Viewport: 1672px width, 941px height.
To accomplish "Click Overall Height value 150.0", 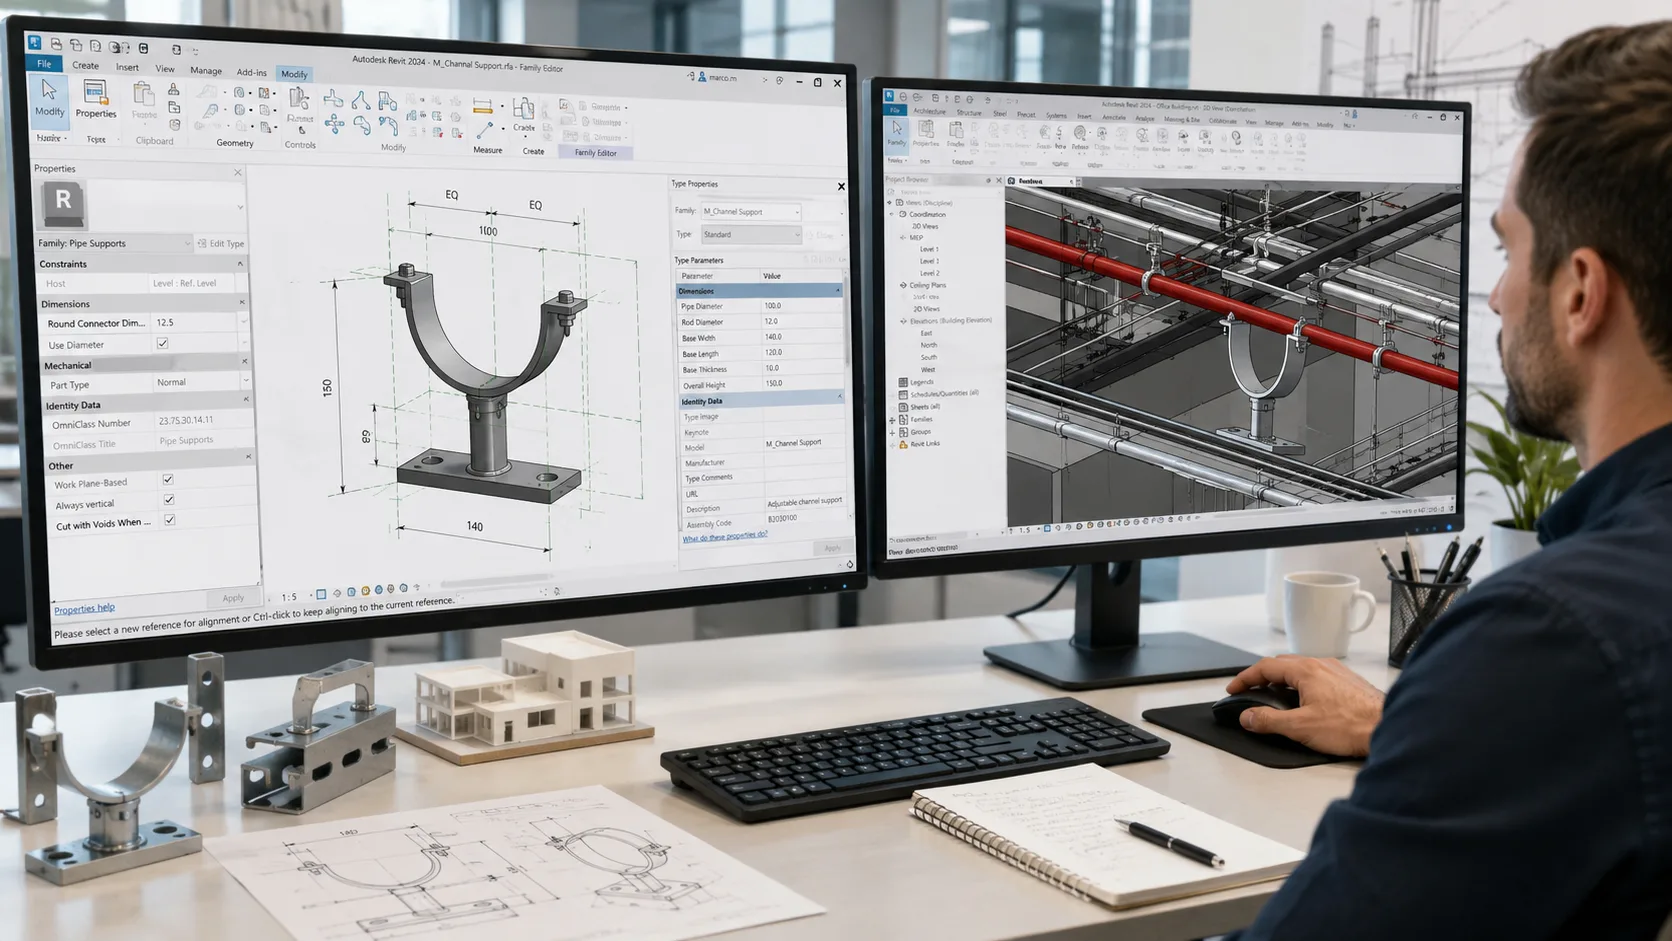I will click(x=801, y=383).
